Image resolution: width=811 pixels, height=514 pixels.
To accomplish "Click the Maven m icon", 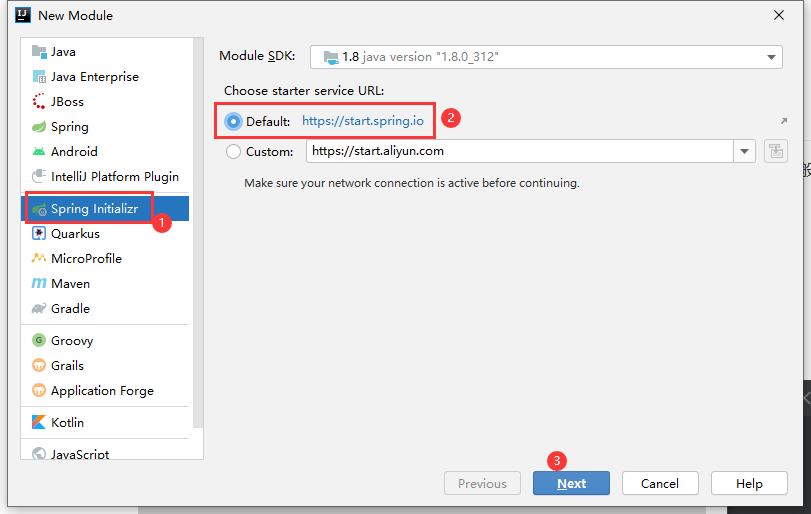I will 39,283.
